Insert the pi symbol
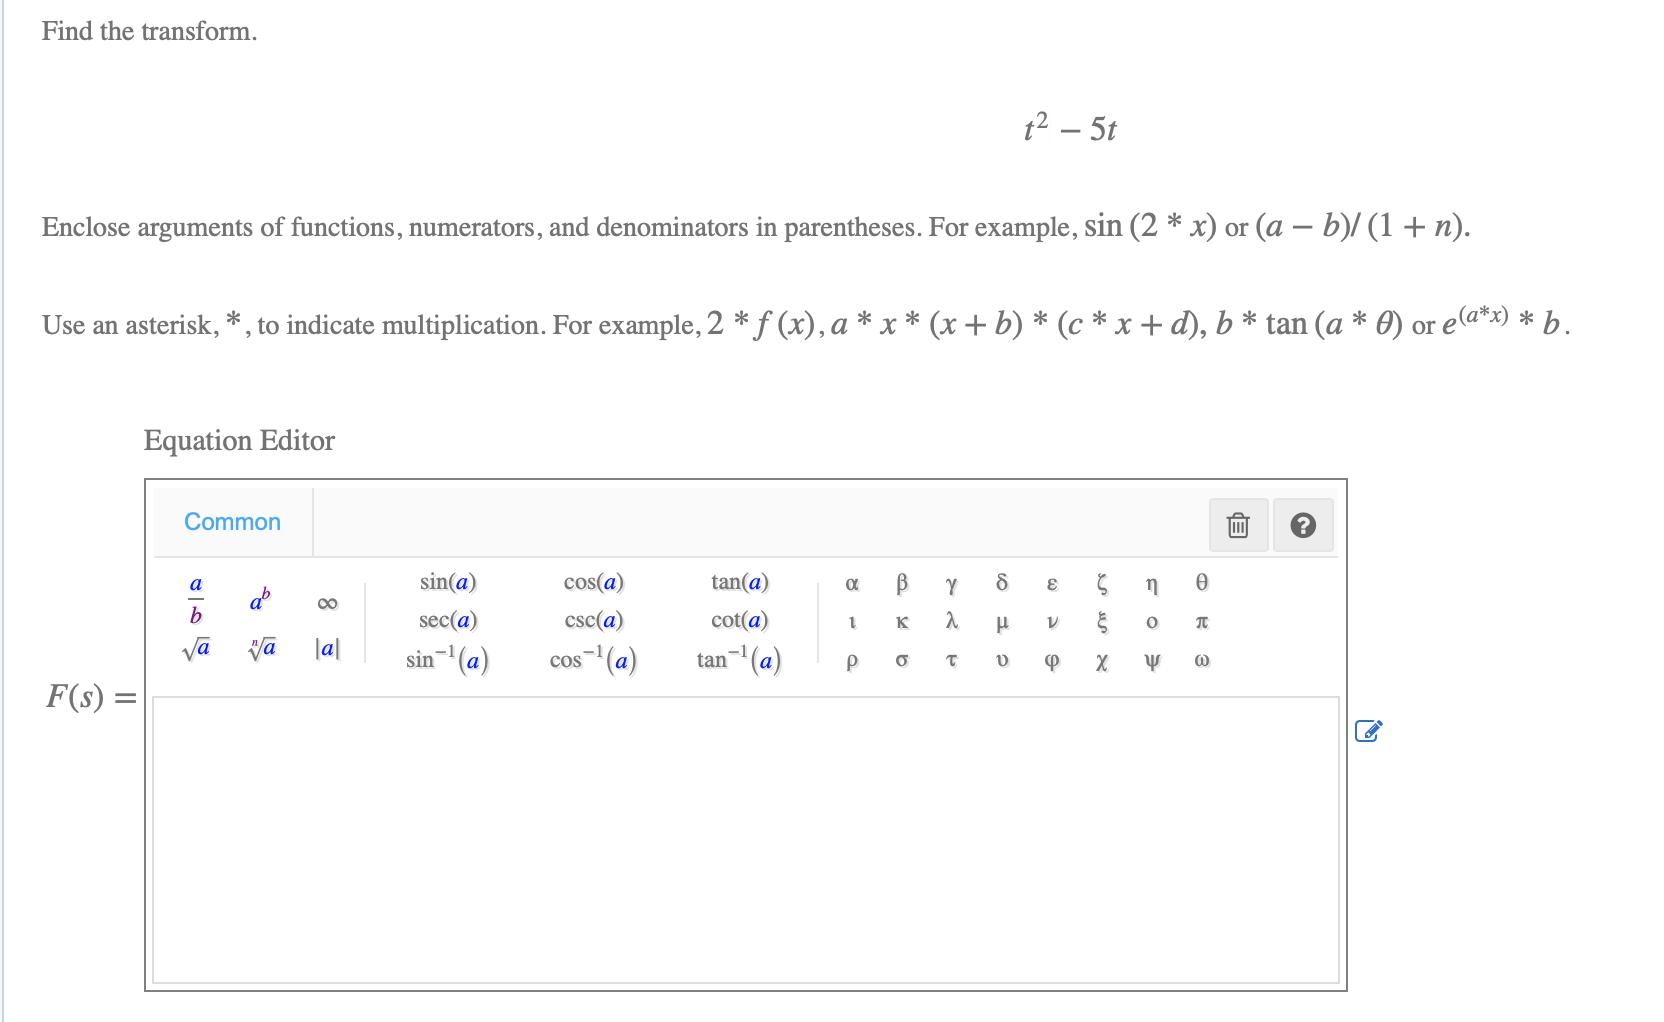 click(x=1202, y=620)
